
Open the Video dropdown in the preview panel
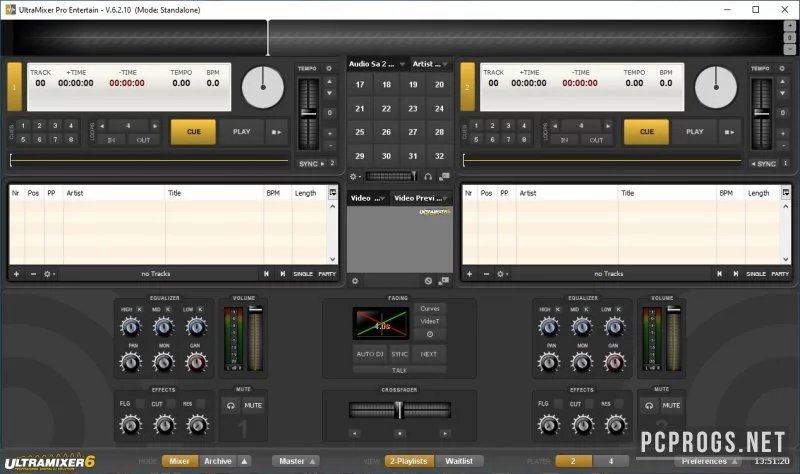367,198
